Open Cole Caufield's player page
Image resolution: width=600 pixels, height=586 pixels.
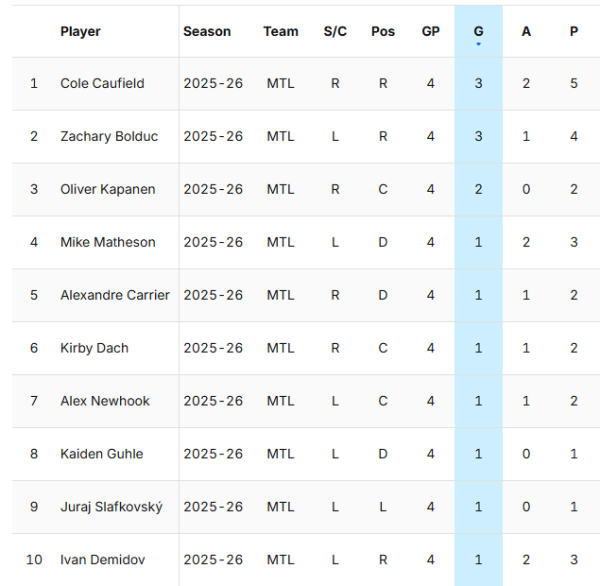(102, 83)
